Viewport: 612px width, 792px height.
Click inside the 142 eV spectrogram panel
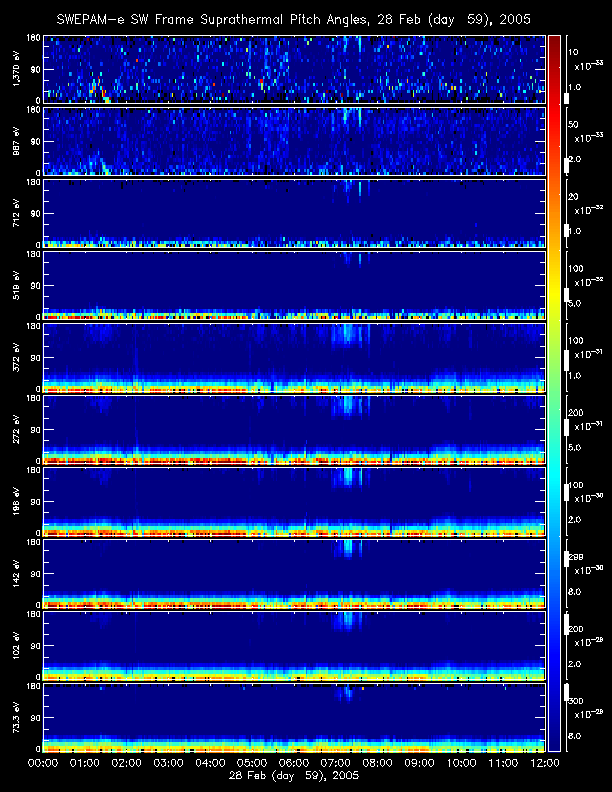[294, 573]
